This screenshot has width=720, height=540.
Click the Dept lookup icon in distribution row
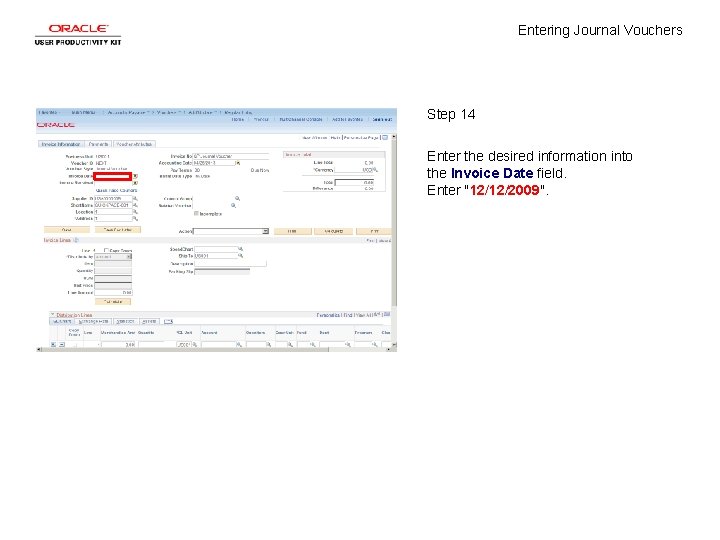(x=348, y=344)
